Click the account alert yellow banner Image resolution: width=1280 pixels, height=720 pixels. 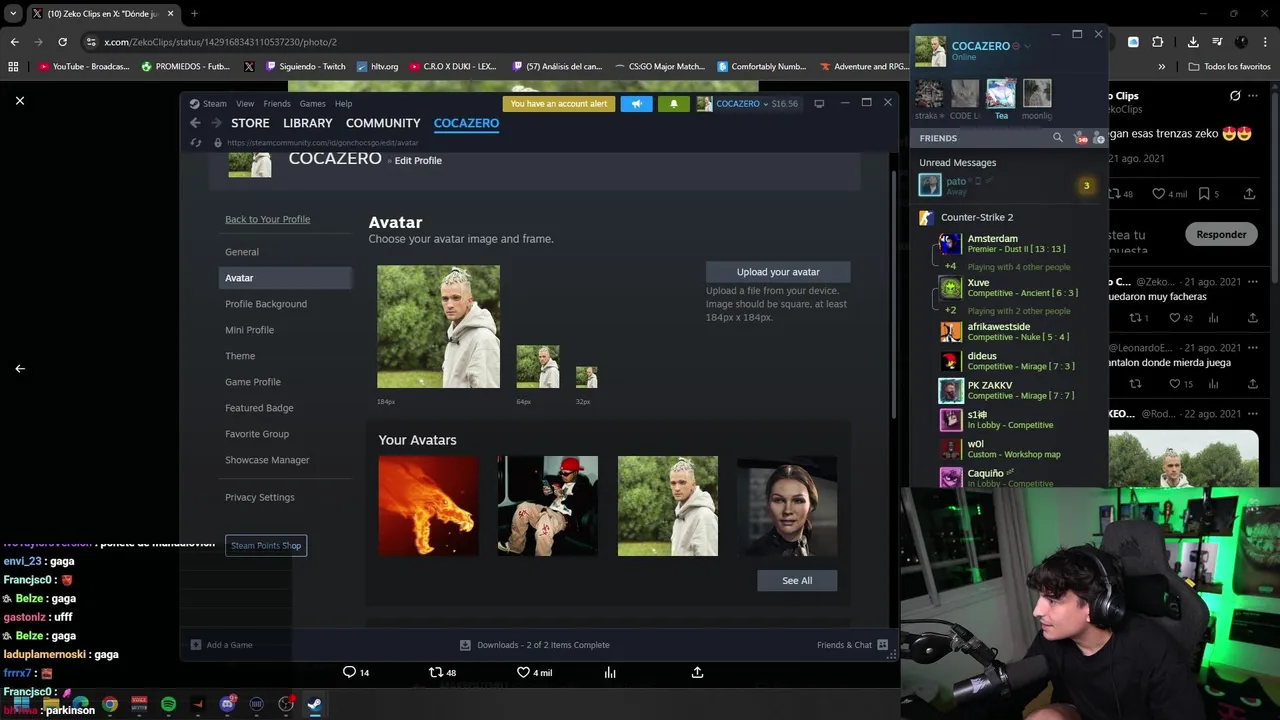[x=559, y=104]
